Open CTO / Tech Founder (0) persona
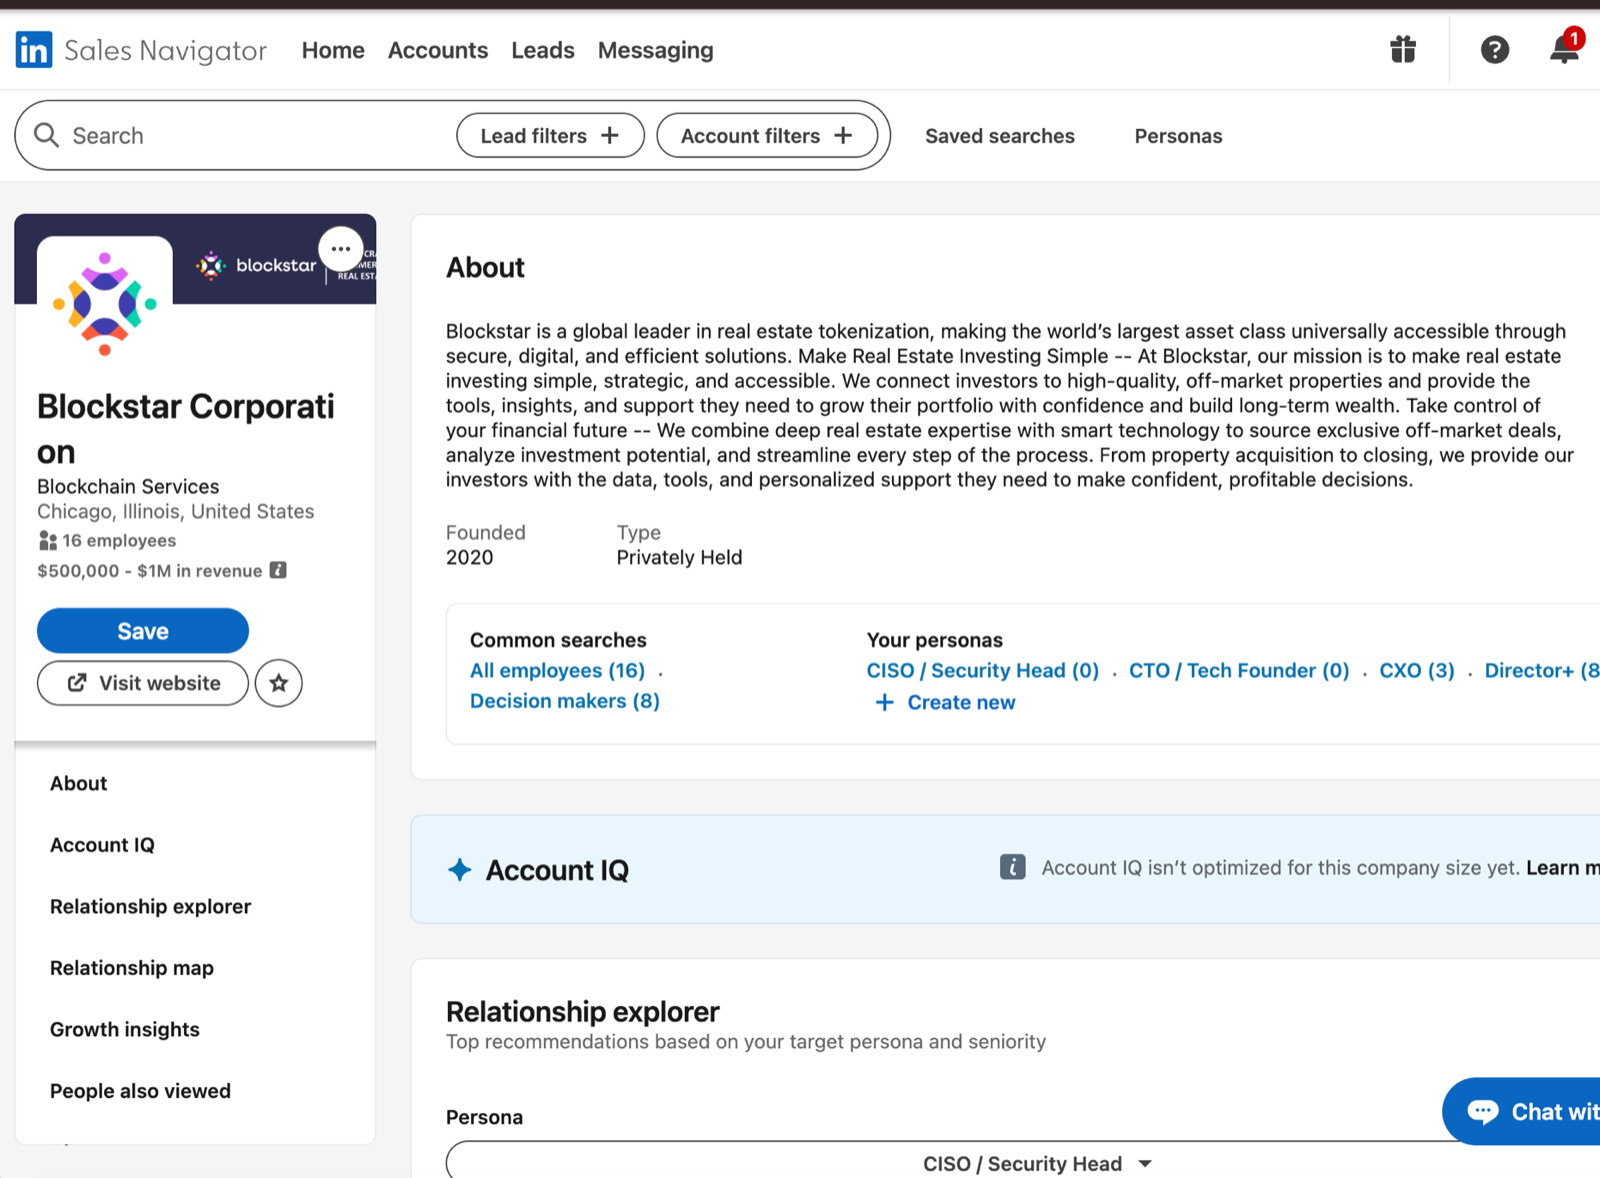1600x1178 pixels. point(1239,670)
